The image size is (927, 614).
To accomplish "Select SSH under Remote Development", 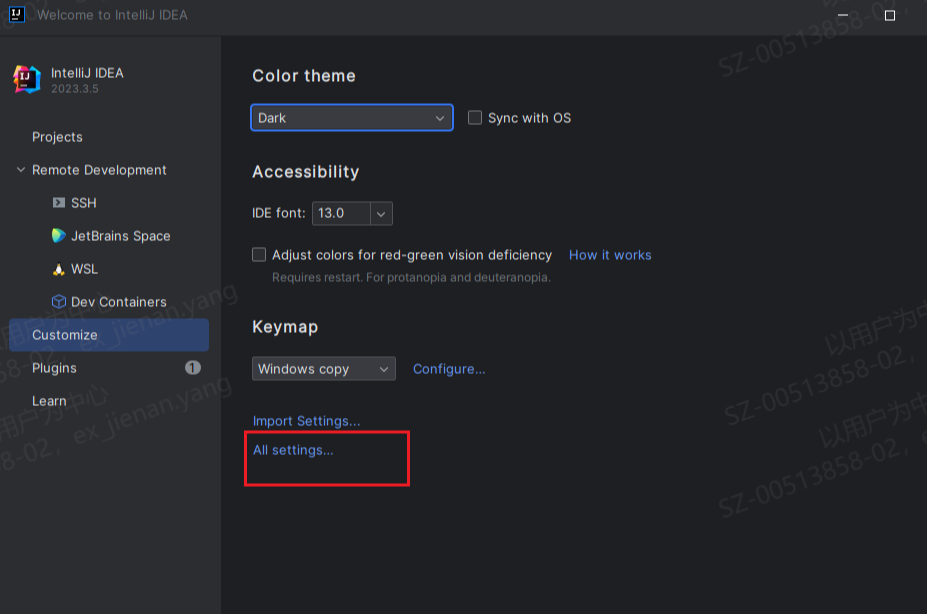I will click(x=83, y=203).
